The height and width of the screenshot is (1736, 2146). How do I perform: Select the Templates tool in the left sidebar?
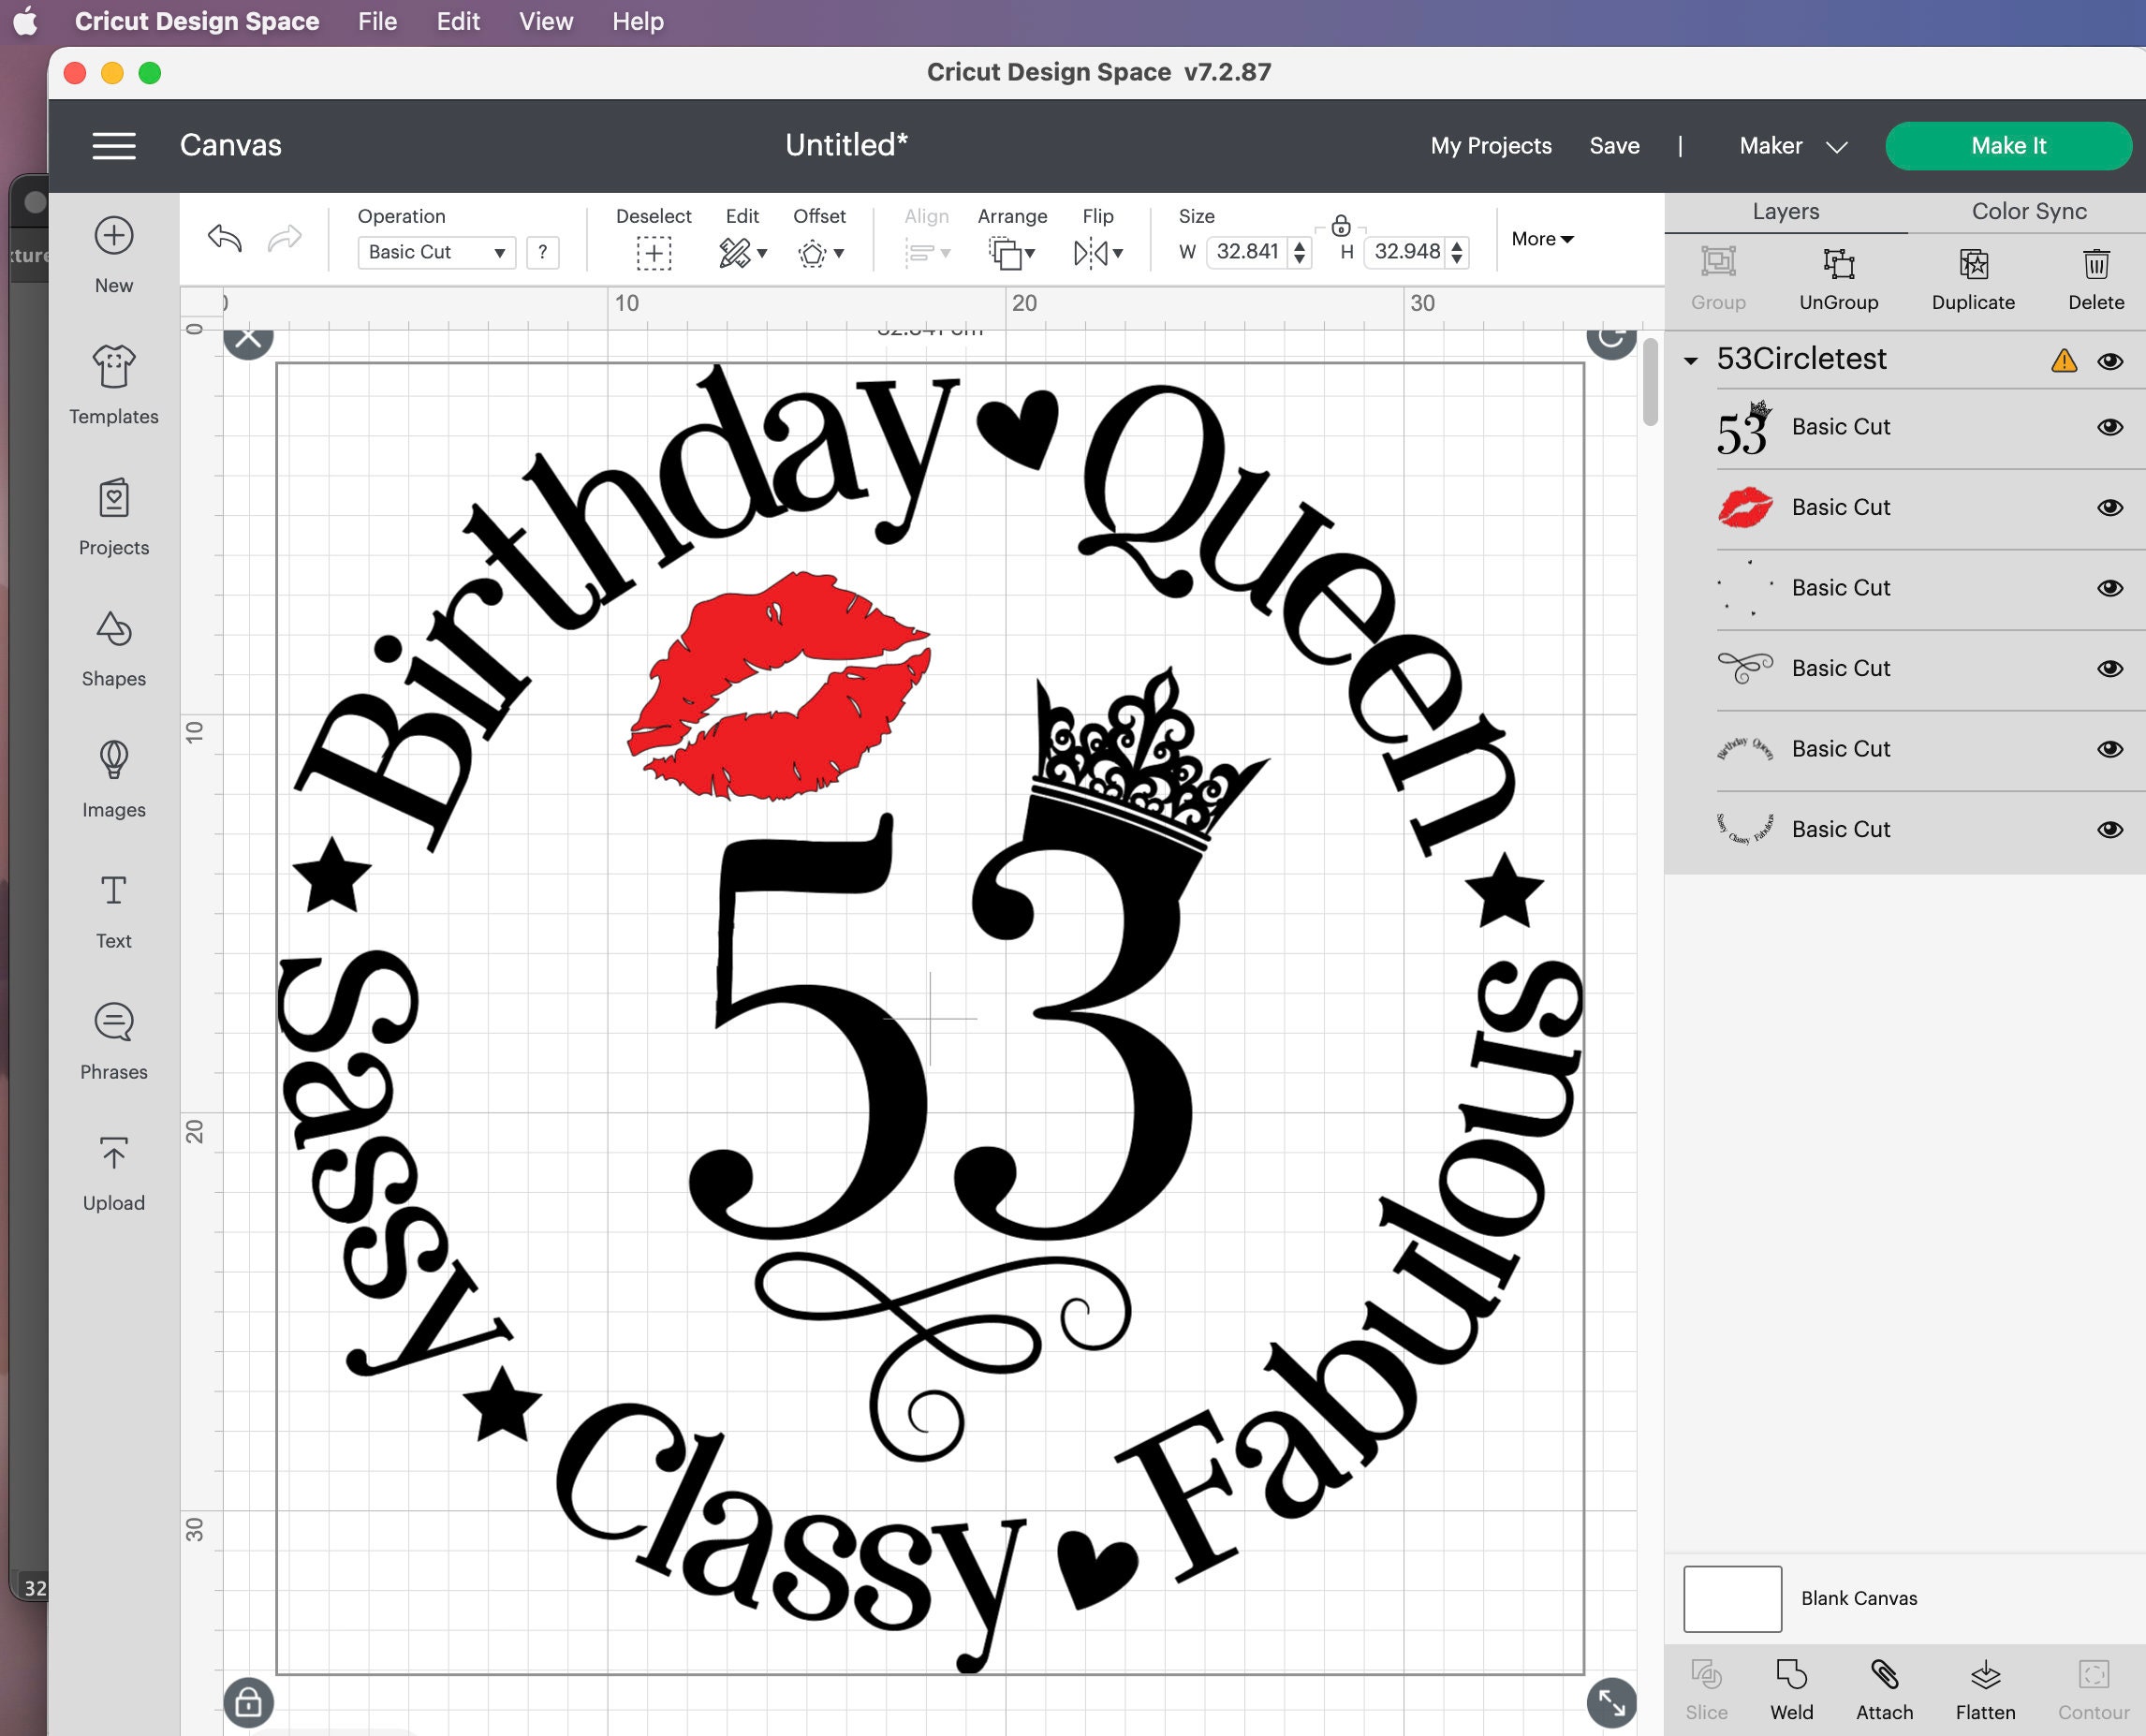pos(113,385)
